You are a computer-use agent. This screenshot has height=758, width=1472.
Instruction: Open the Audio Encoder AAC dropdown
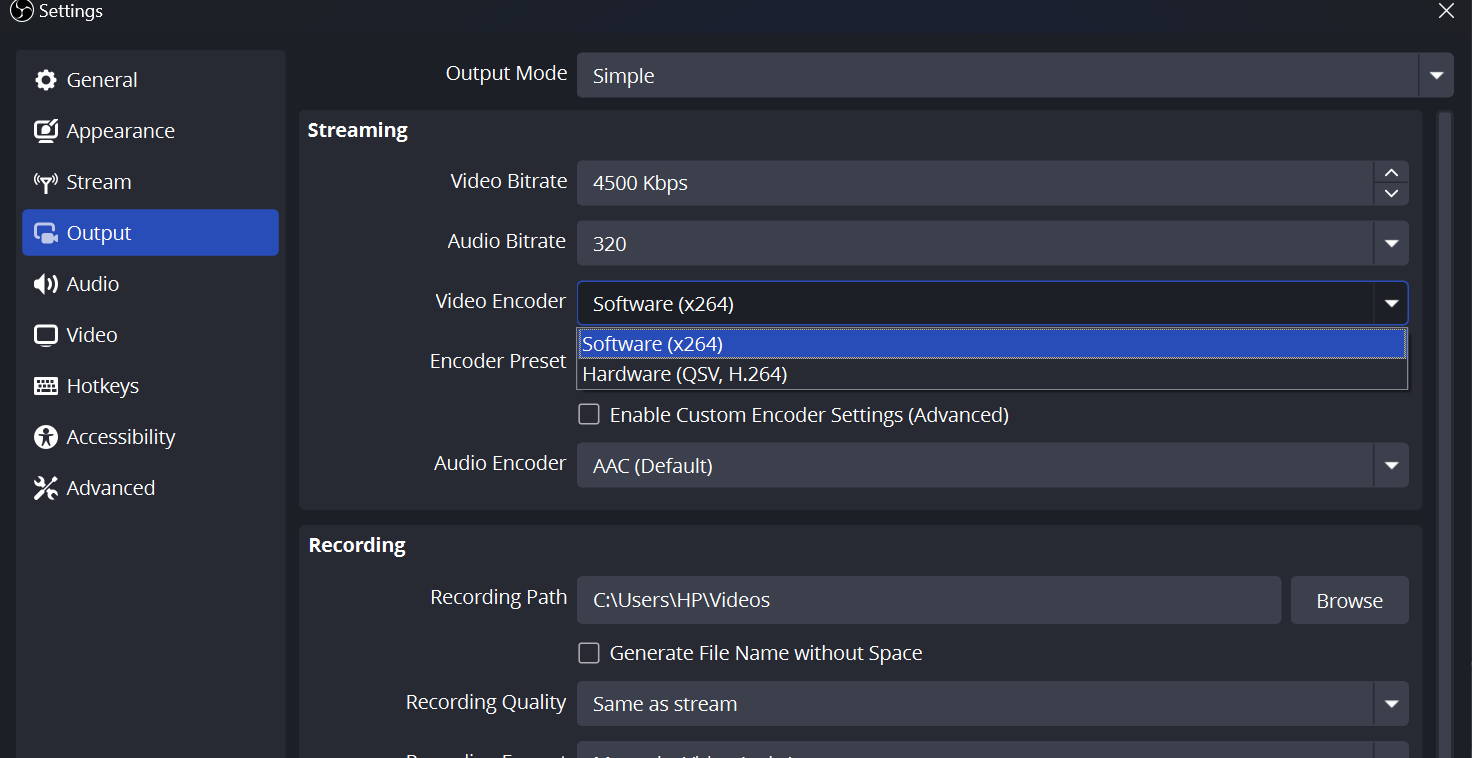click(x=1391, y=464)
